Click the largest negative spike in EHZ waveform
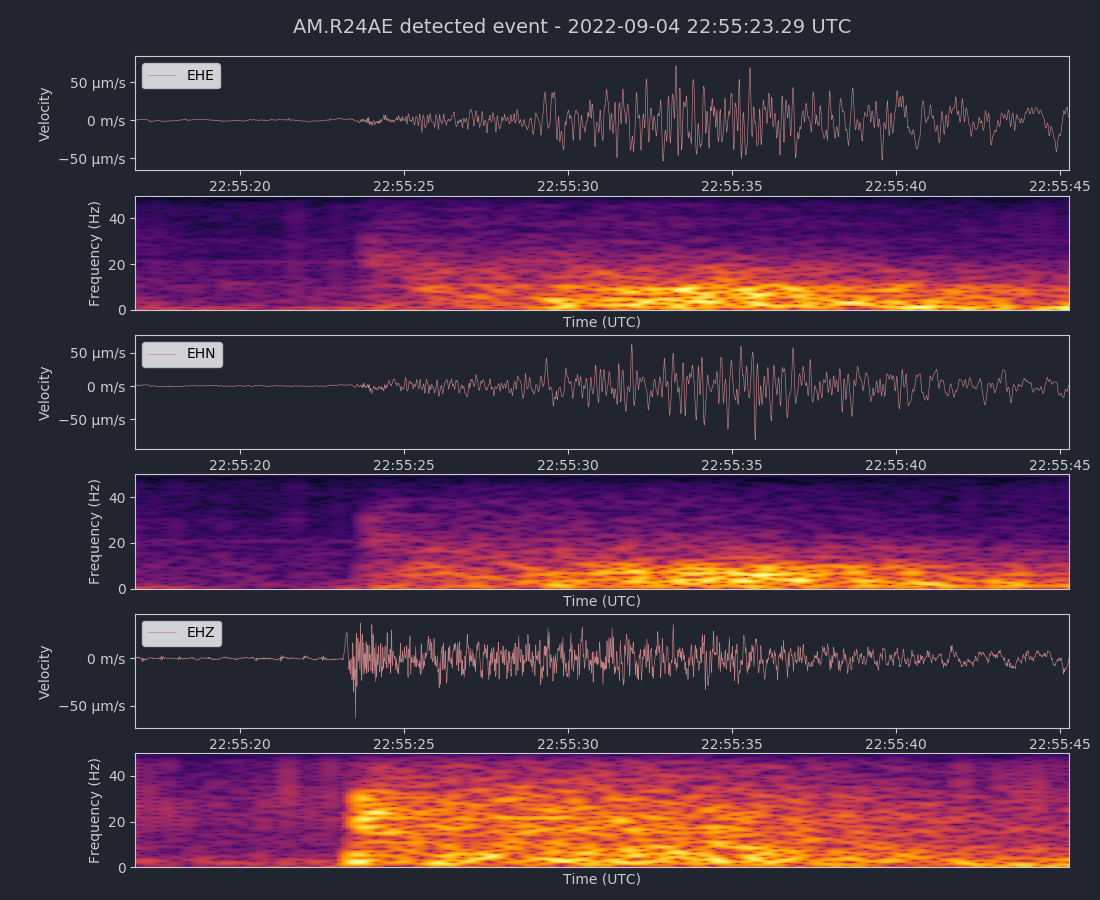The width and height of the screenshot is (1100, 900). point(355,715)
